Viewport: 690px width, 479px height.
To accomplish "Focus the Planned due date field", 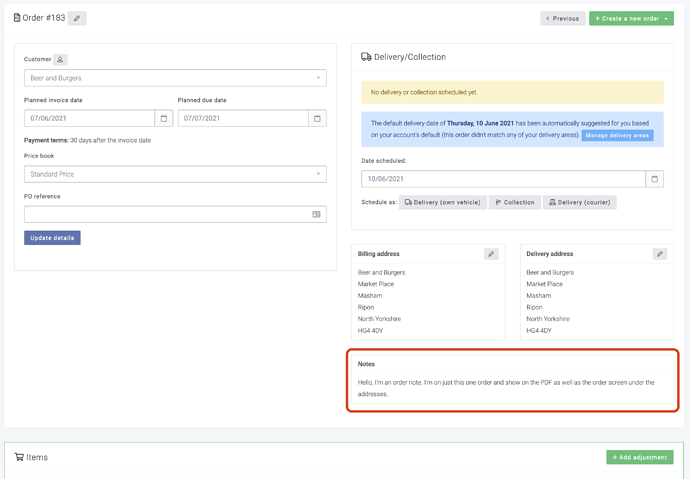I will click(243, 118).
